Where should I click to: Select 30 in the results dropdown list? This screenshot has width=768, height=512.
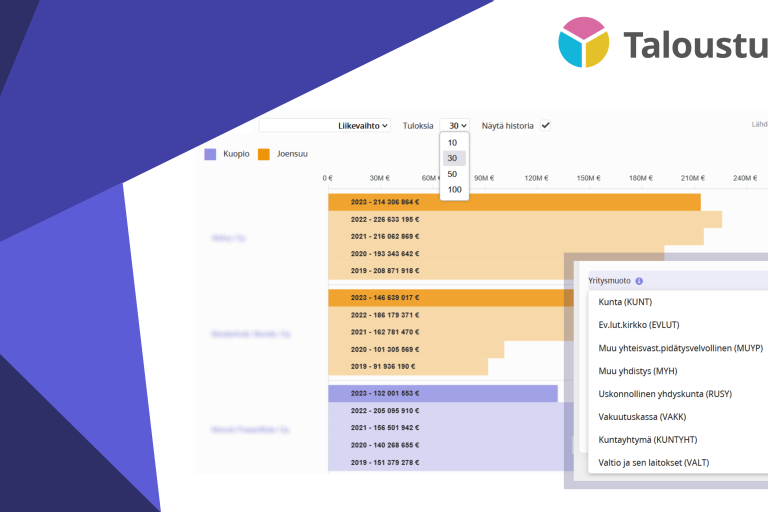[x=454, y=158]
